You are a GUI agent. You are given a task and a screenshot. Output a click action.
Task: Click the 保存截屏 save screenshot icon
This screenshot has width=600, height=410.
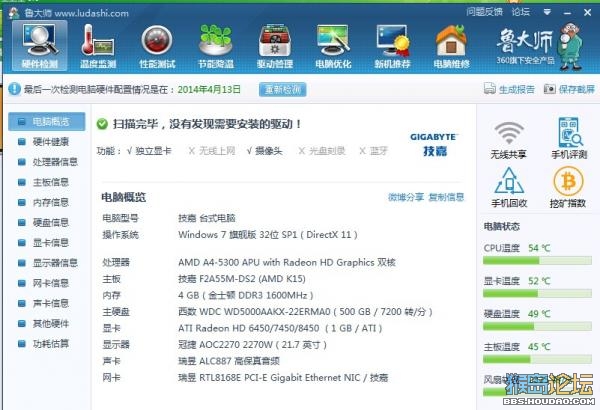pyautogui.click(x=549, y=89)
